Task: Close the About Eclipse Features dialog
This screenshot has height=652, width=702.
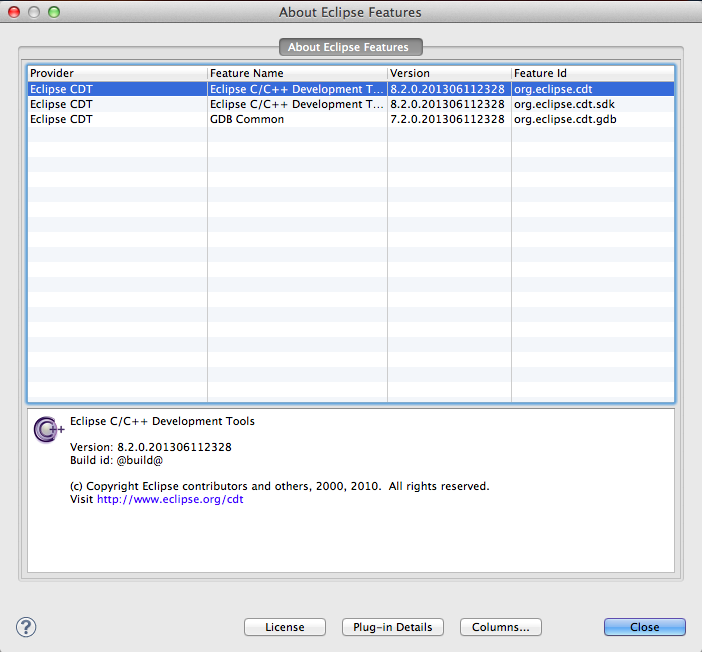Action: point(644,627)
